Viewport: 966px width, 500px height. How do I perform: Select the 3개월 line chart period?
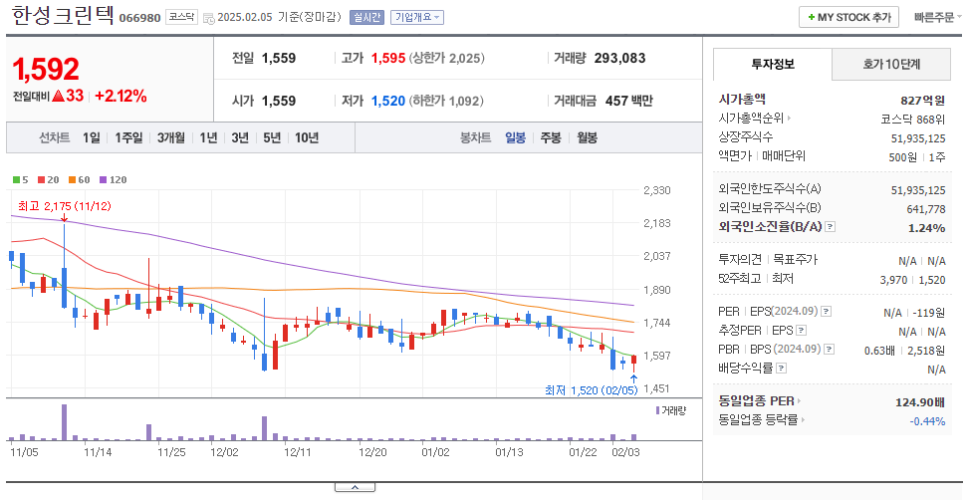point(171,137)
